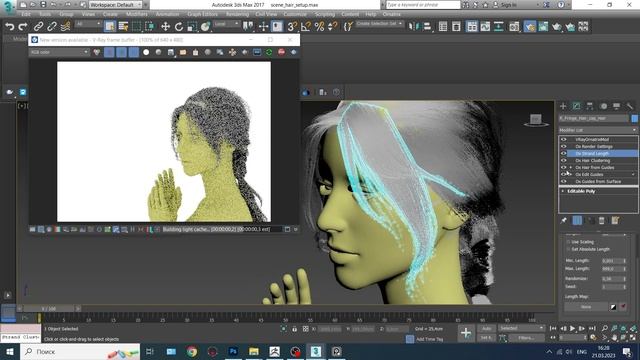Viewport: 640px width, 360px height.
Task: Select the Select and Link tool
Action: (38, 27)
